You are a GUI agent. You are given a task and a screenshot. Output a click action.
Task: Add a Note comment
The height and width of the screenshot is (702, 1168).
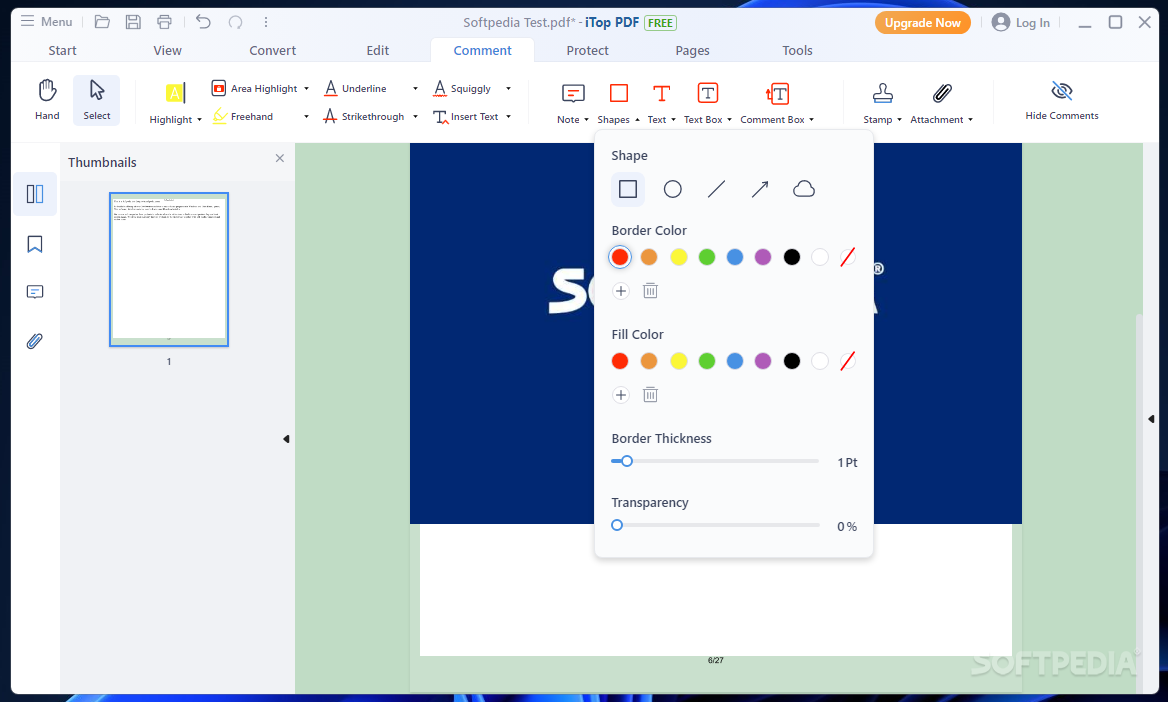pos(572,93)
